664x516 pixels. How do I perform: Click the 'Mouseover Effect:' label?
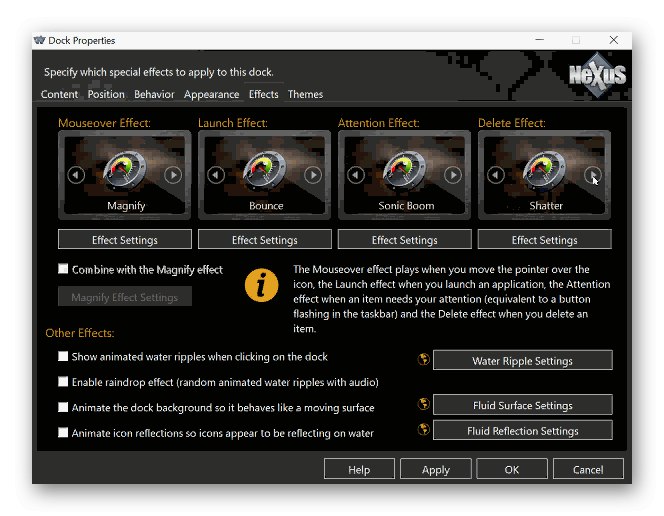(104, 123)
